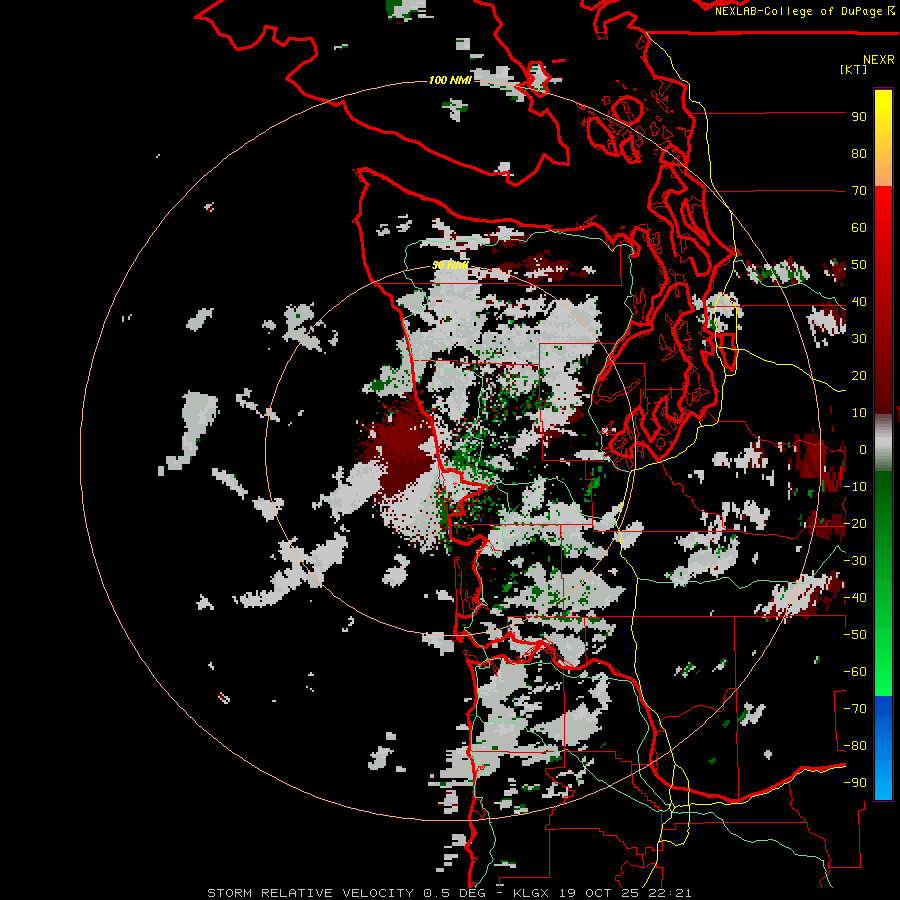The image size is (900, 900).
Task: Select the -60 value on the velocity scale
Action: [855, 672]
